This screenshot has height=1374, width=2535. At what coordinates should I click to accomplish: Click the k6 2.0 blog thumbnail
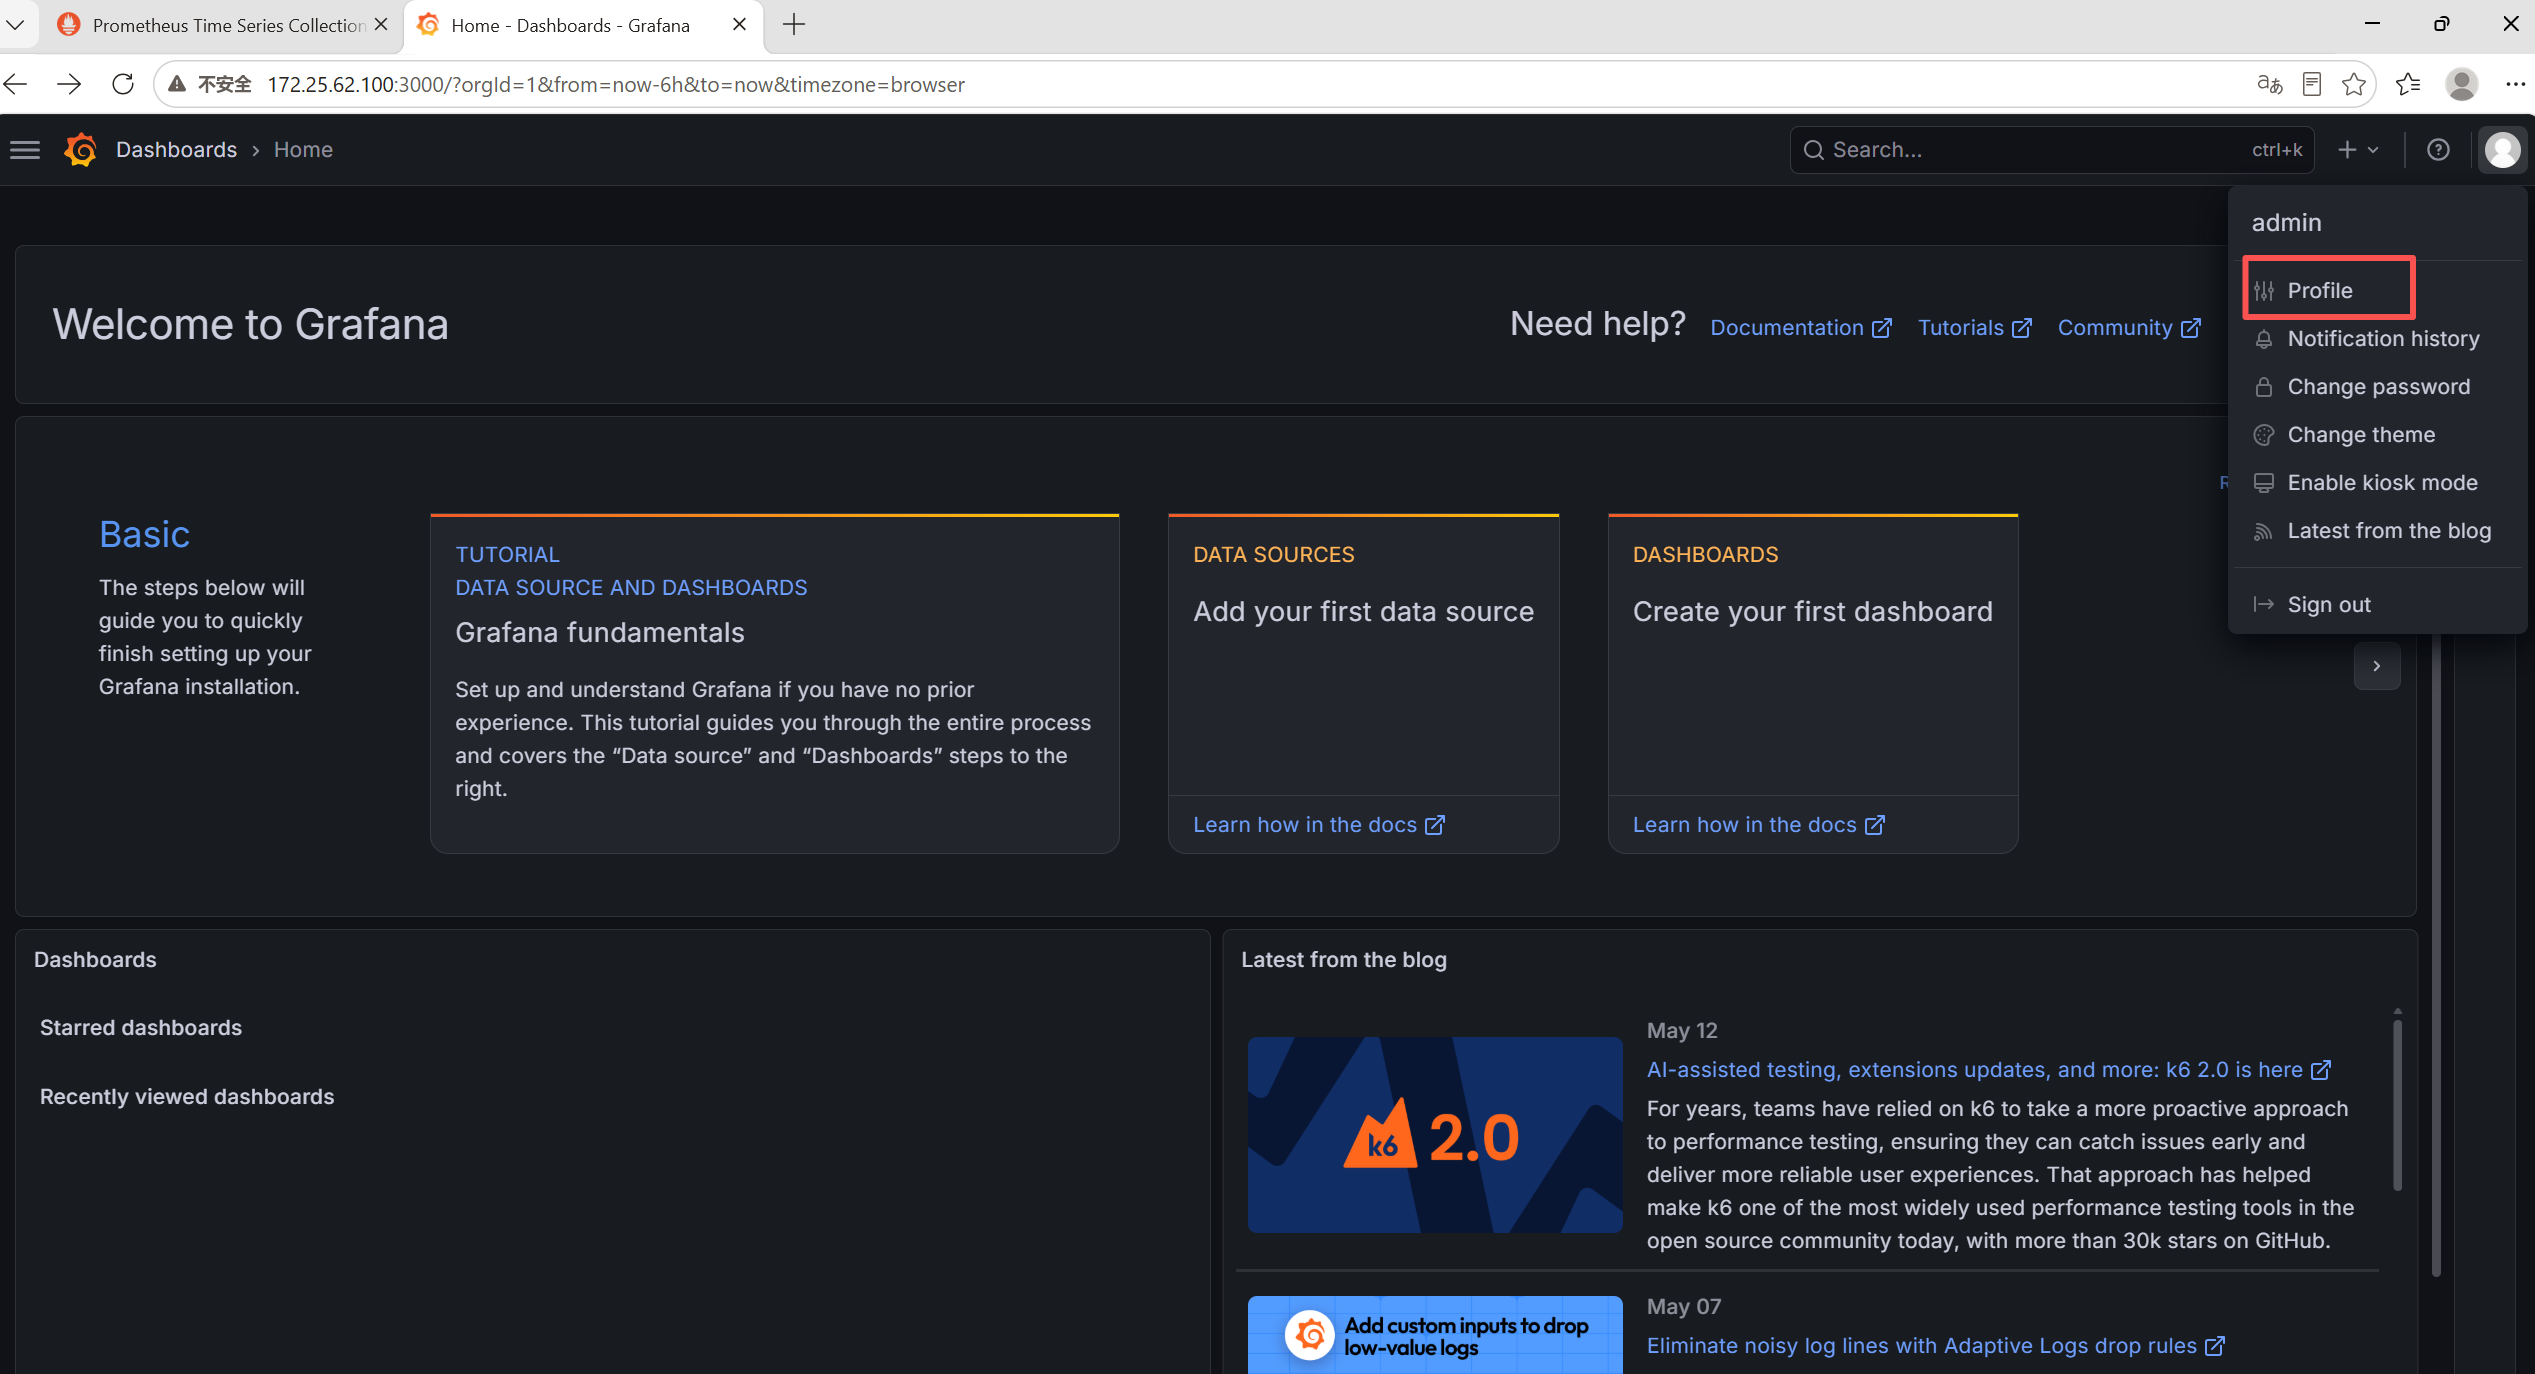(1435, 1135)
